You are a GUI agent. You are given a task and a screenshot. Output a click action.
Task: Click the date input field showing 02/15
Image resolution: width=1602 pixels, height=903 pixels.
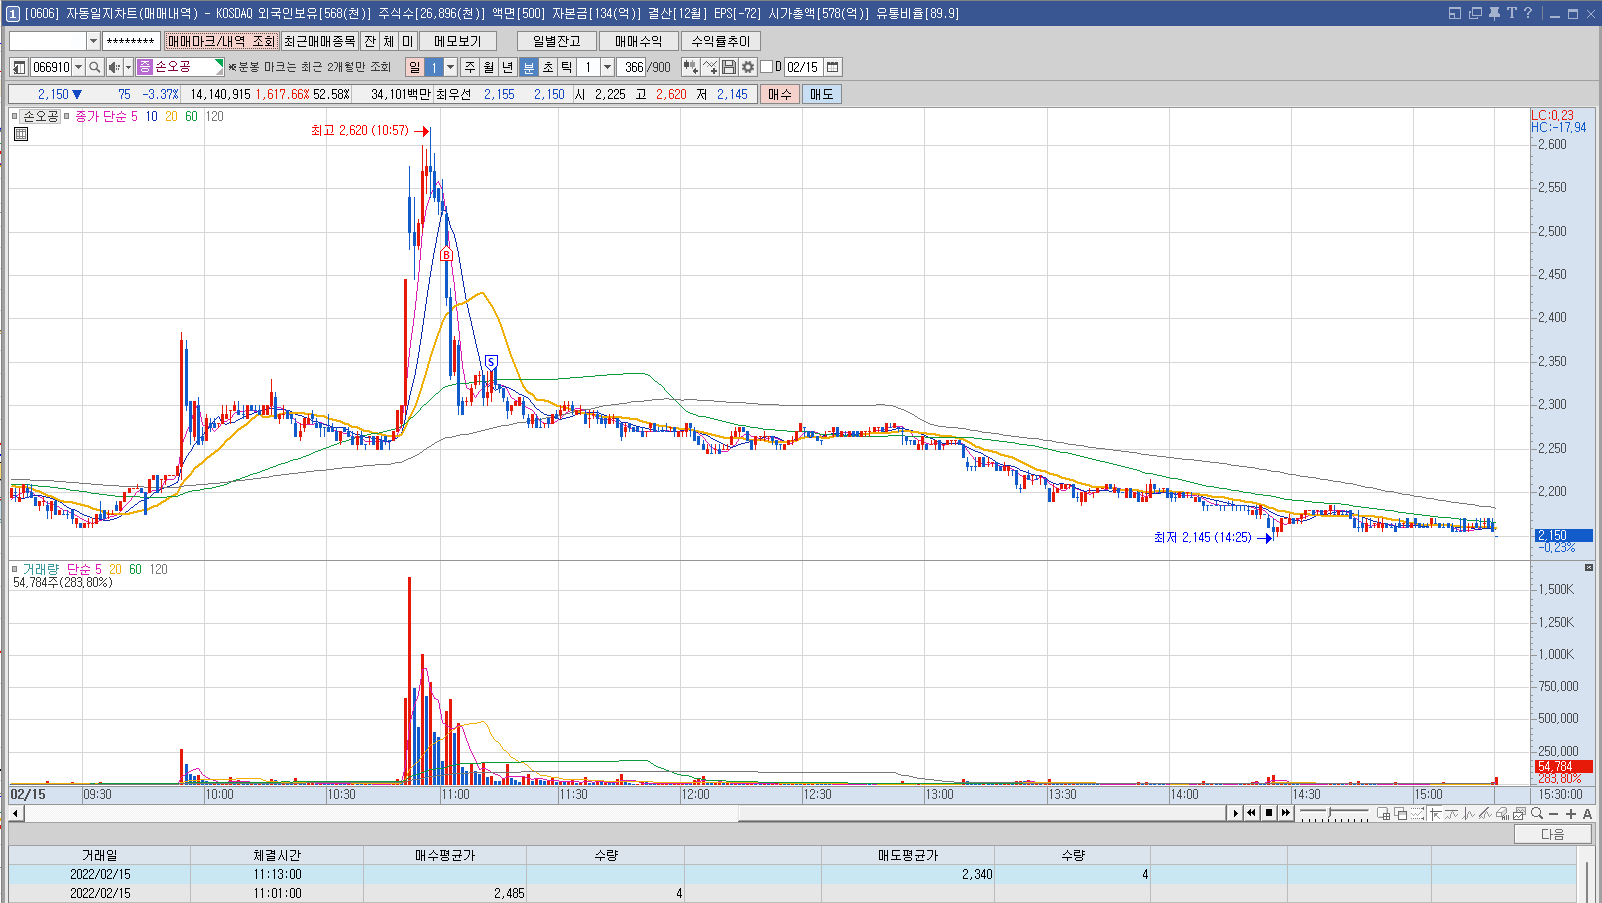(x=803, y=67)
